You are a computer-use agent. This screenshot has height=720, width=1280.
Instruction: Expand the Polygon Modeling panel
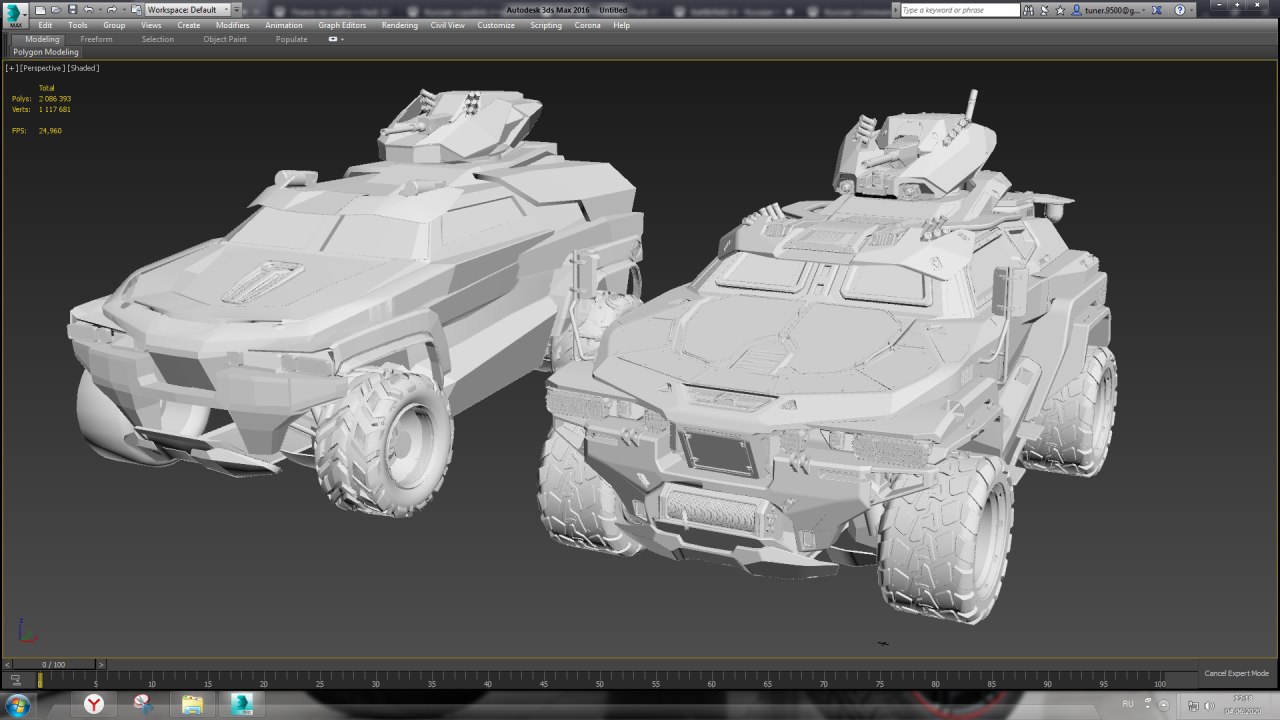pos(46,52)
